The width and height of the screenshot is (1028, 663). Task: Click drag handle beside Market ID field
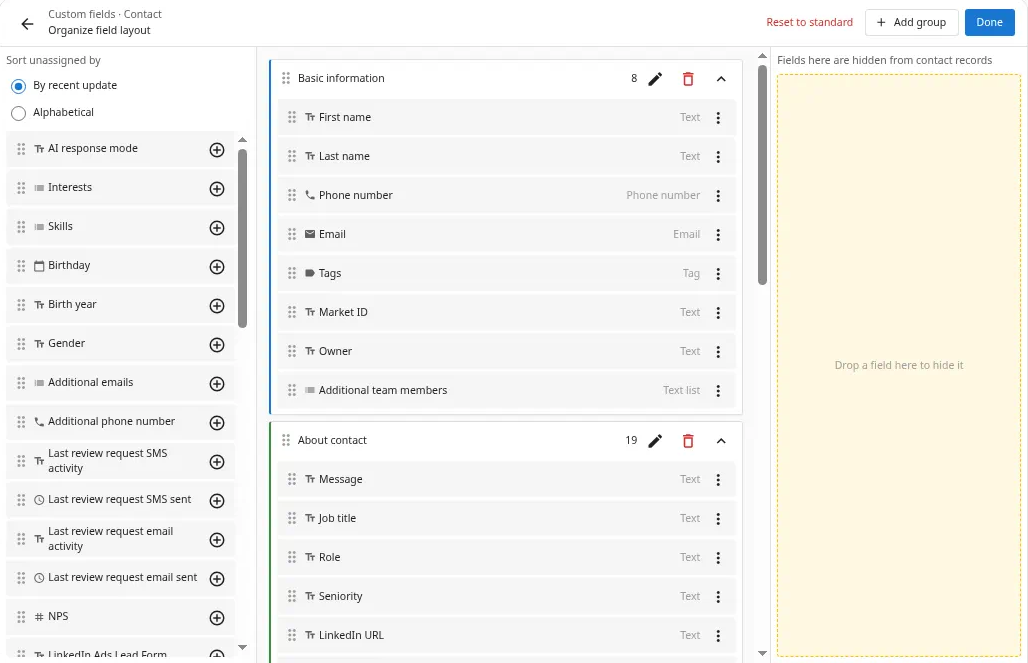292,313
